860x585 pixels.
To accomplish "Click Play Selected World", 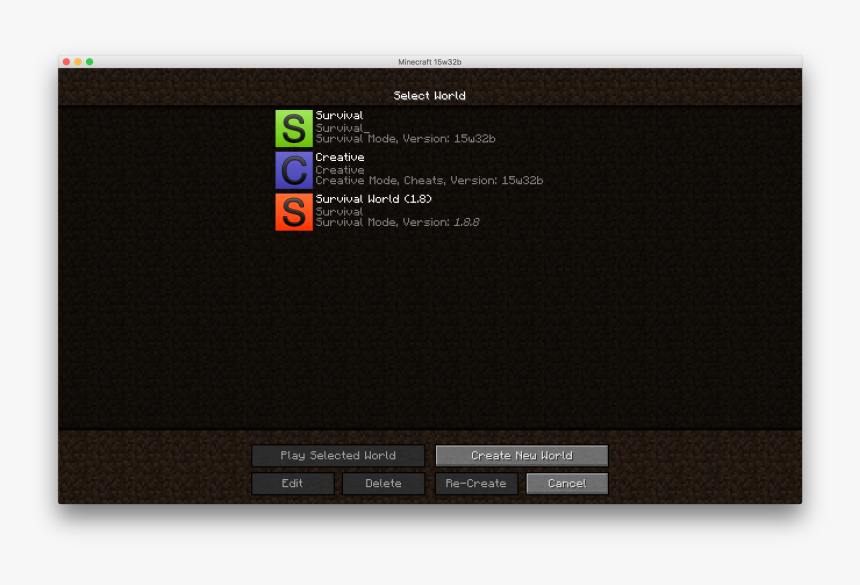I will [x=337, y=455].
